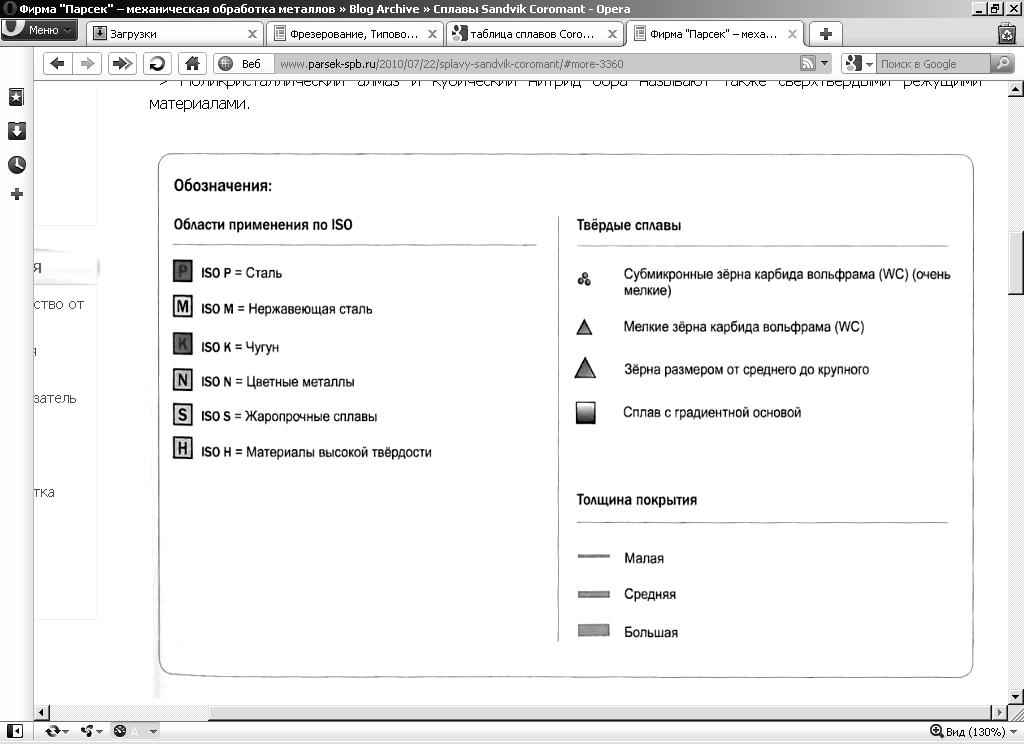Screen dimensions: 1024x744
Task: Add a panel with the sidebar plus
Action: point(16,194)
